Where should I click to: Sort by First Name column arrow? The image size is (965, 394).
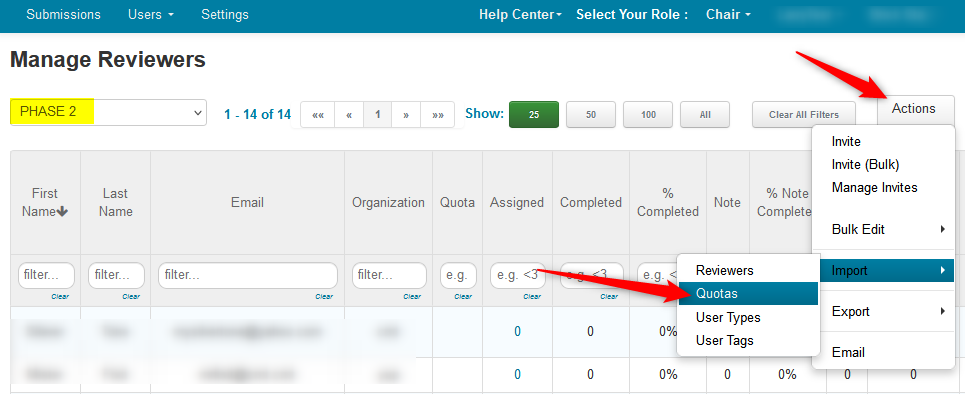[x=62, y=212]
